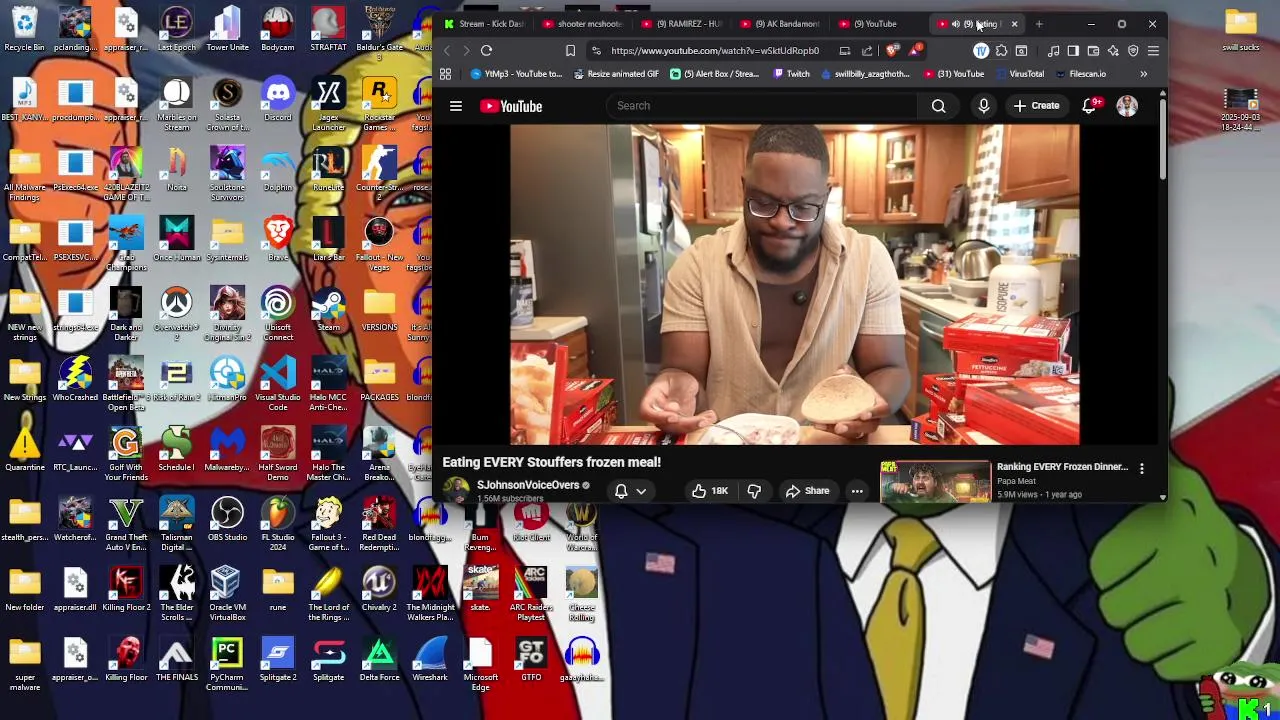The height and width of the screenshot is (720, 1280).
Task: Open more actions menu below video
Action: coord(857,491)
